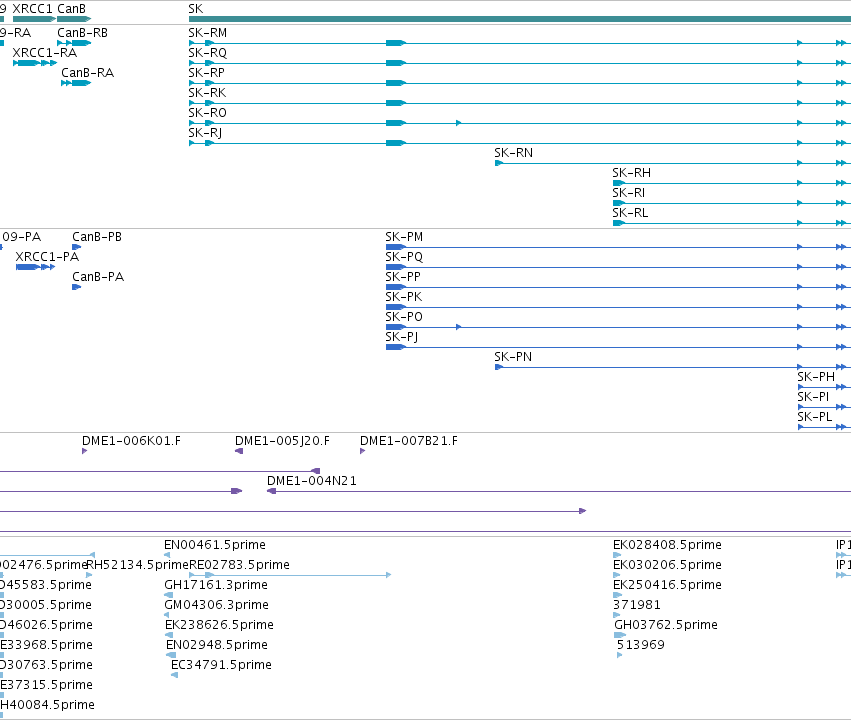Viewport: 851px width, 720px height.
Task: Select the SK-PJ protein label
Action: (402, 337)
